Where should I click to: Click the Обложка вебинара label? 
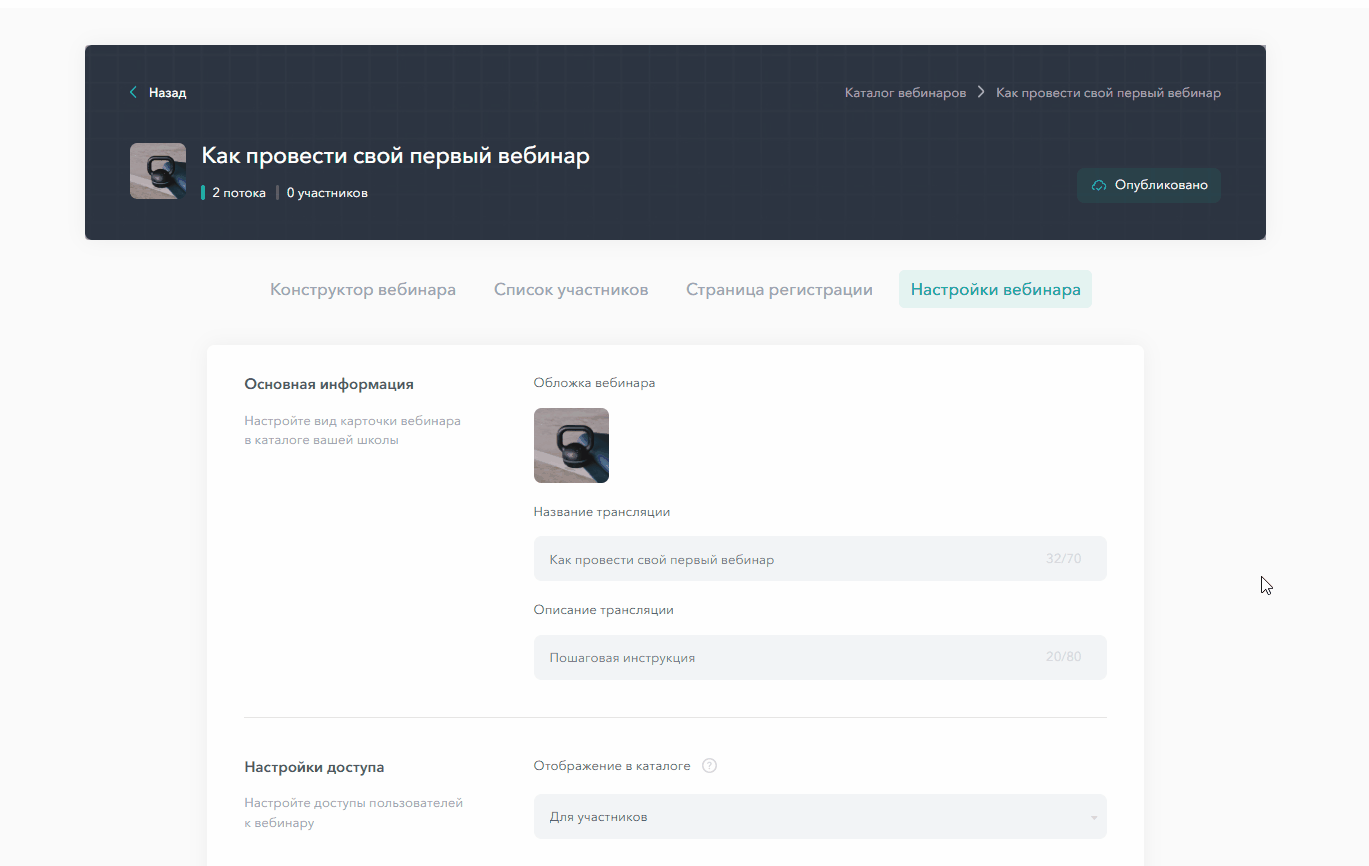pyautogui.click(x=594, y=383)
